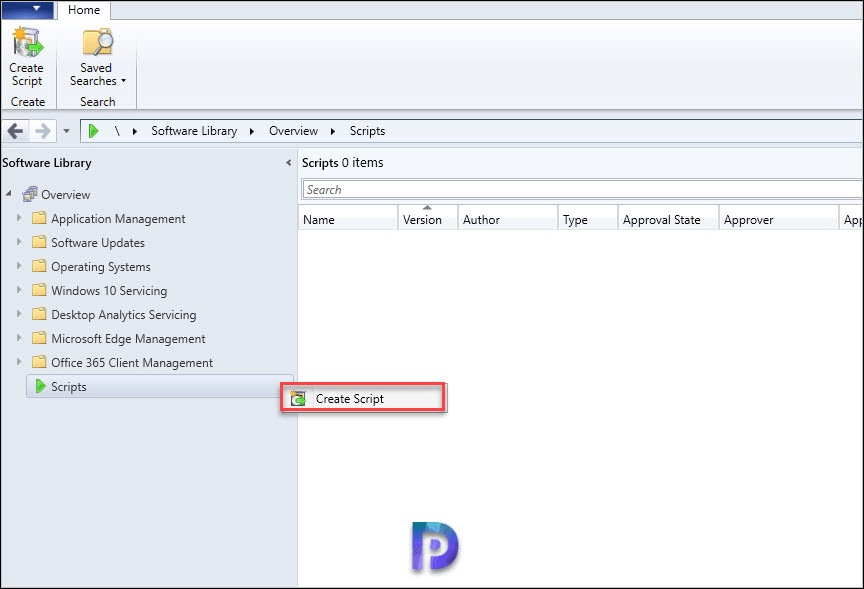Collapse the Software Library navigation pane
Image resolution: width=864 pixels, height=589 pixels.
(288, 162)
